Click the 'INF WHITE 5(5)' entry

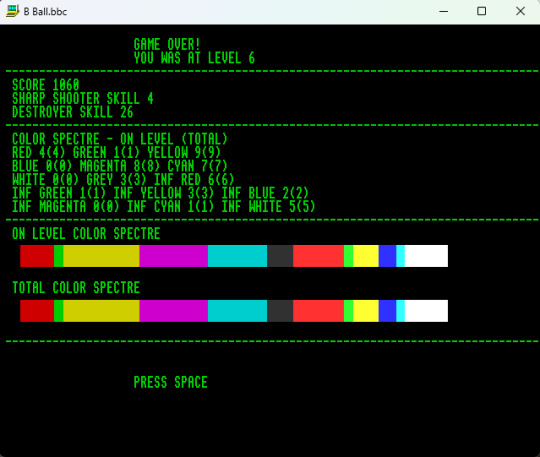point(268,207)
